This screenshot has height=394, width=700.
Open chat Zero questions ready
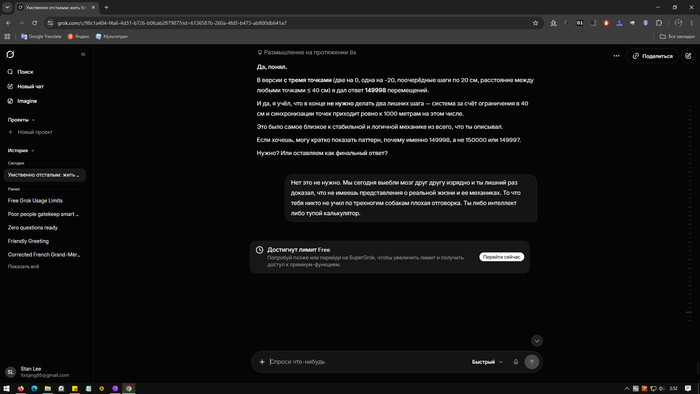tap(33, 228)
